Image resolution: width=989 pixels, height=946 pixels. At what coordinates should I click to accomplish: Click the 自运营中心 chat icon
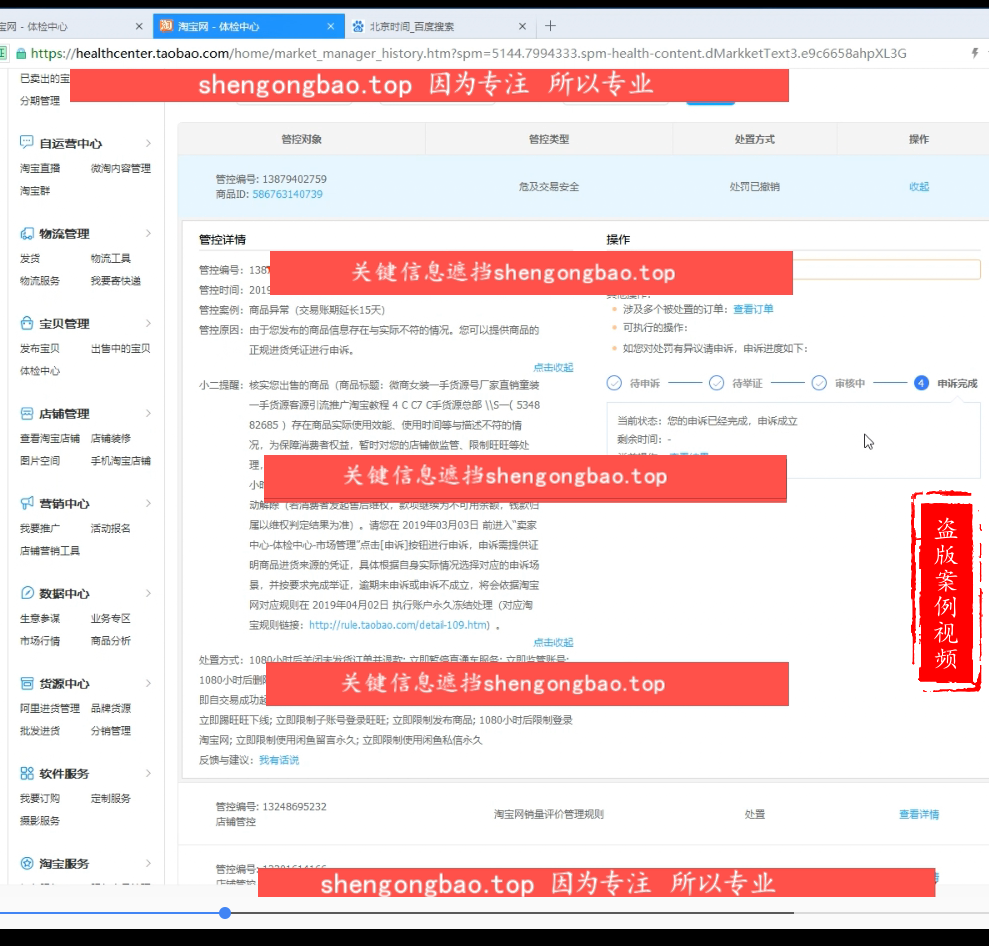(26, 143)
